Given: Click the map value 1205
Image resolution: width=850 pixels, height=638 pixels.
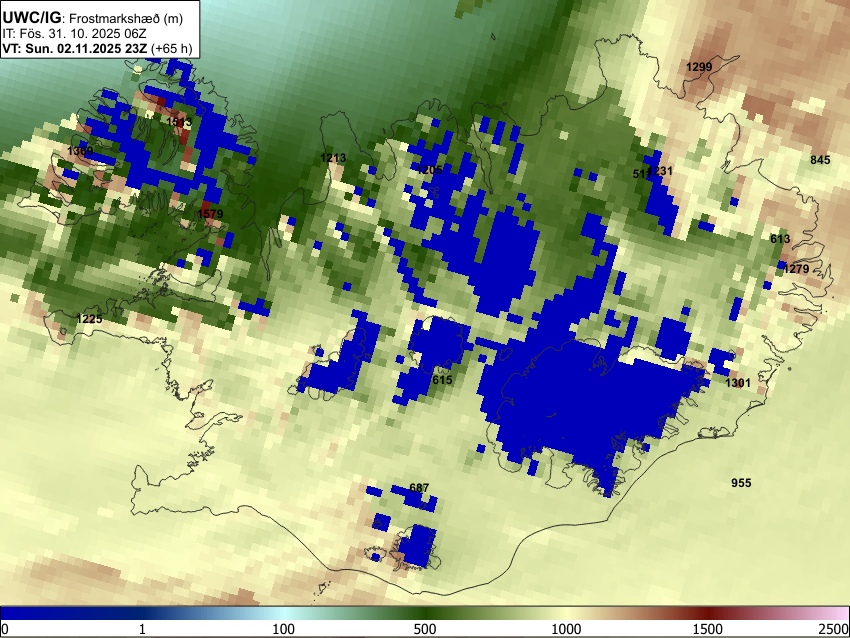Looking at the screenshot, I should pyautogui.click(x=430, y=170).
